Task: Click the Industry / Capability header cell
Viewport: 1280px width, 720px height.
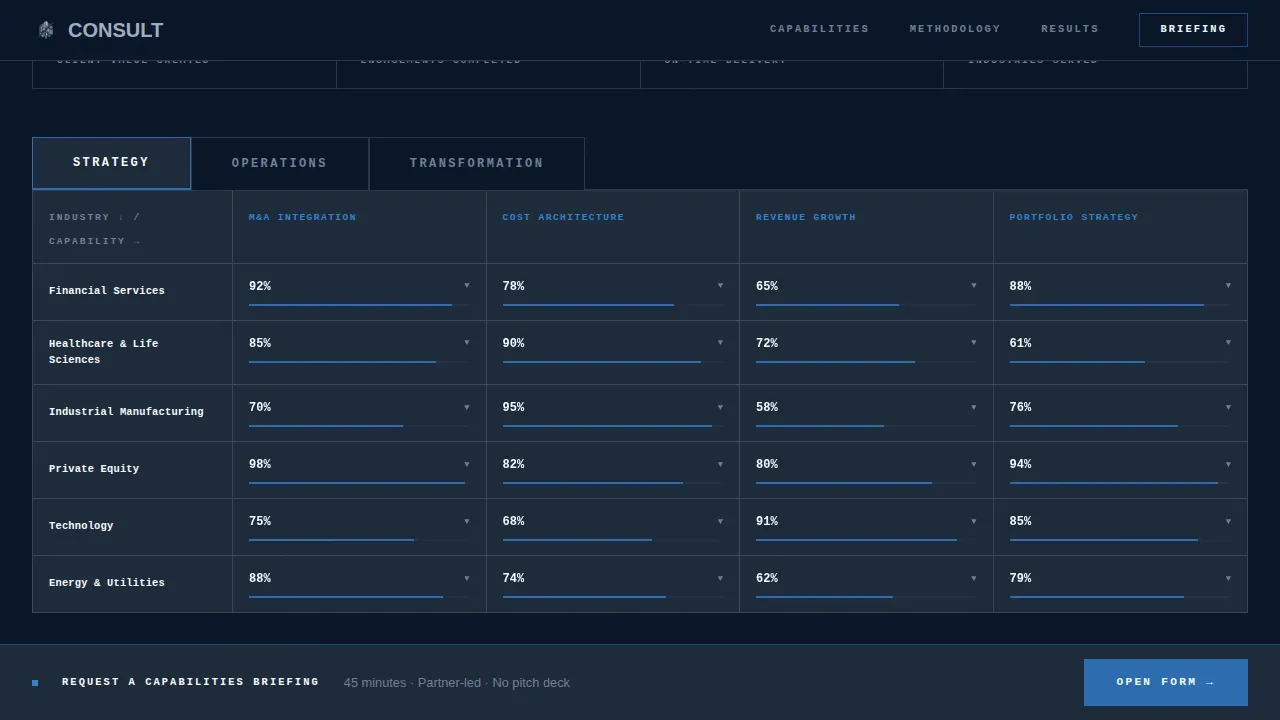Action: click(x=132, y=227)
